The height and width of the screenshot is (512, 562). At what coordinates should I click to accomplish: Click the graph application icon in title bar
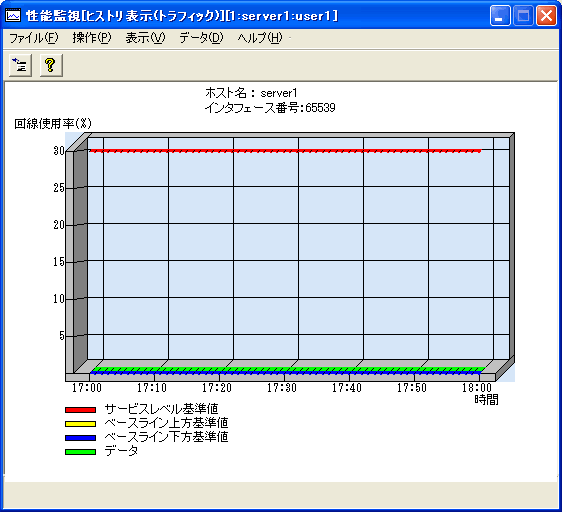[13, 15]
